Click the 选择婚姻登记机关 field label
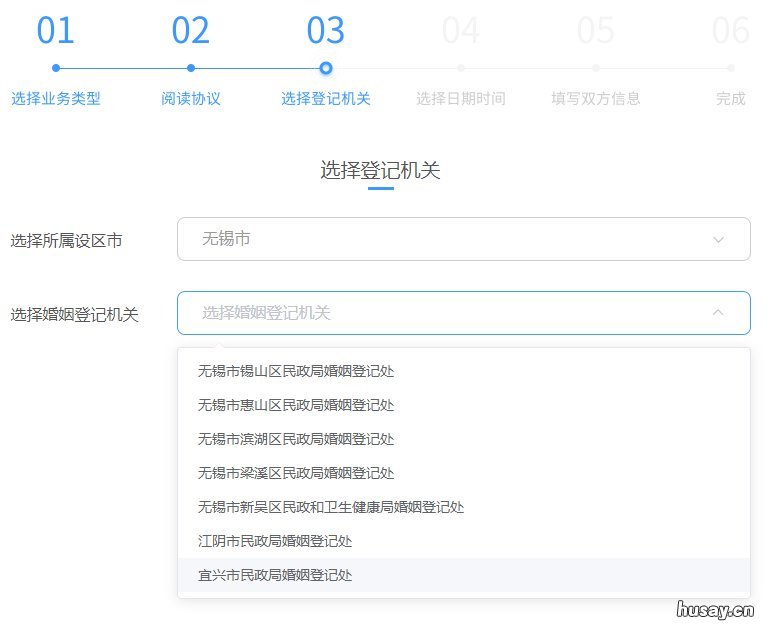This screenshot has width=769, height=627. point(75,314)
